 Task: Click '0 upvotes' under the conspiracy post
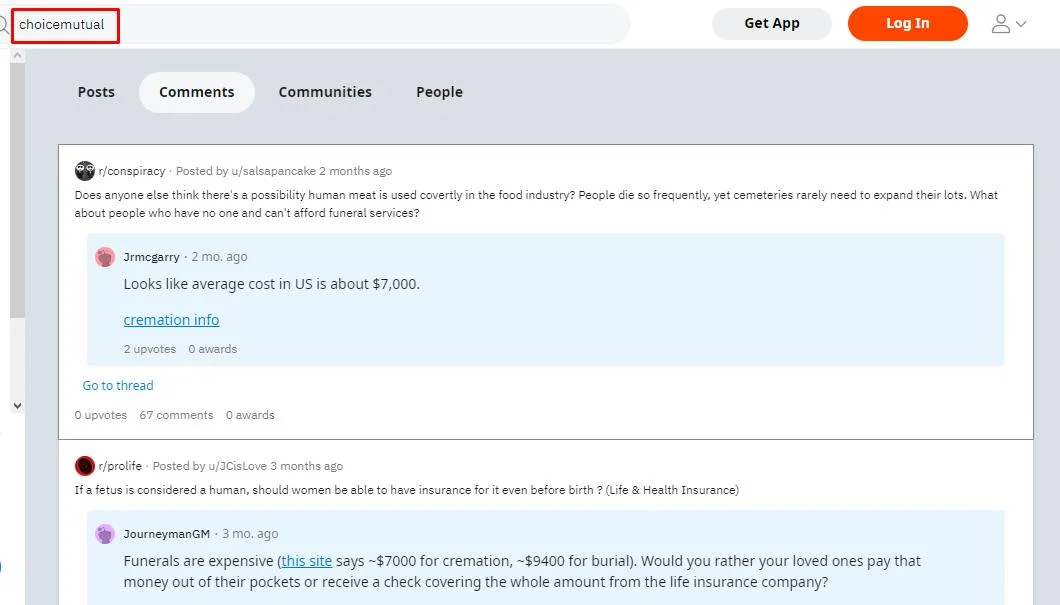[x=101, y=415]
